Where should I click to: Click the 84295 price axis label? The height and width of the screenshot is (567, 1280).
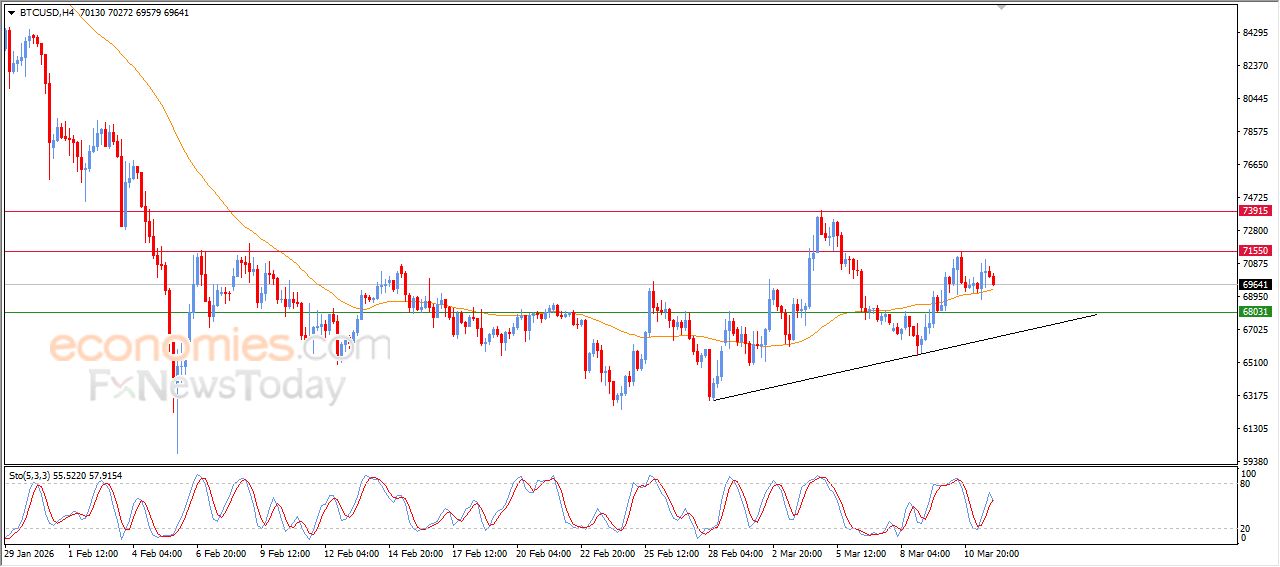click(x=1254, y=33)
